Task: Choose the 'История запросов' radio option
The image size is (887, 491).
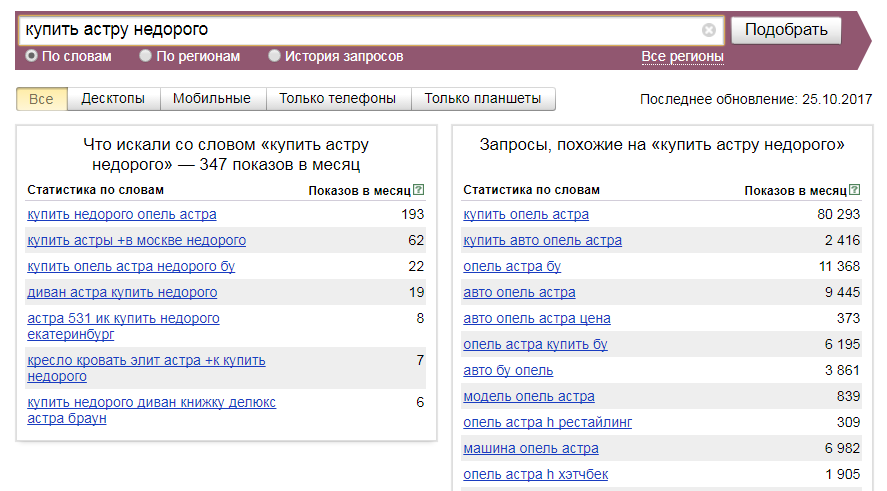Action: 275,56
